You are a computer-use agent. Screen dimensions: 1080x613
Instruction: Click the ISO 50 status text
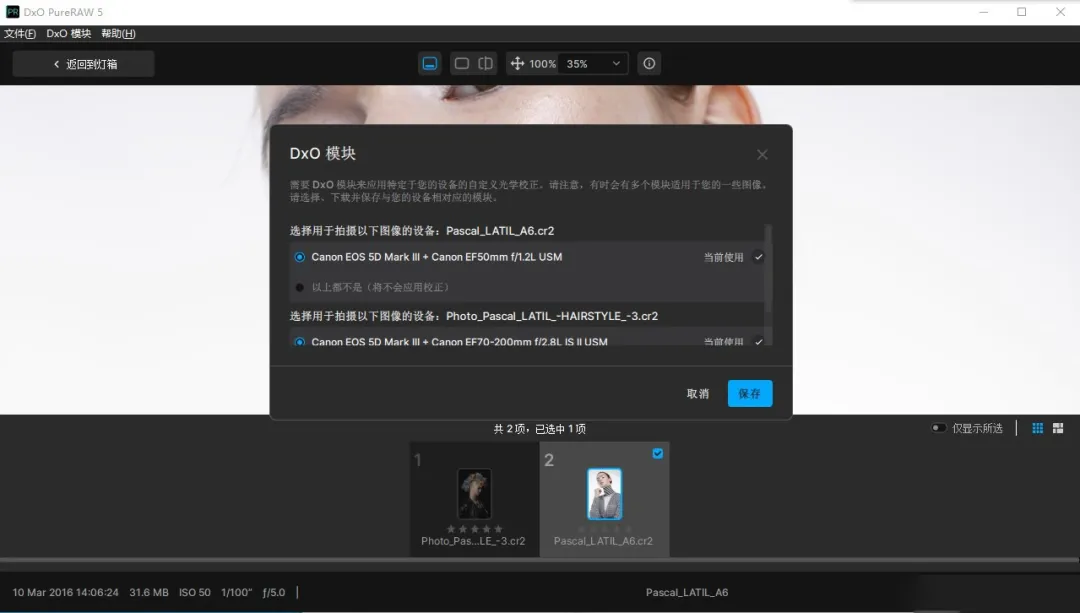(x=194, y=592)
